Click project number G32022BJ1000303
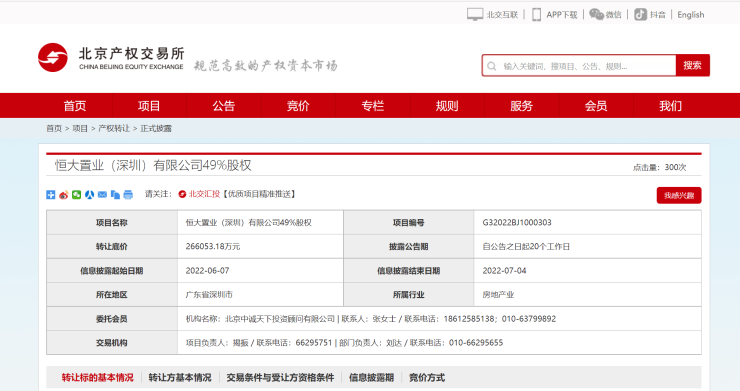 (x=517, y=222)
